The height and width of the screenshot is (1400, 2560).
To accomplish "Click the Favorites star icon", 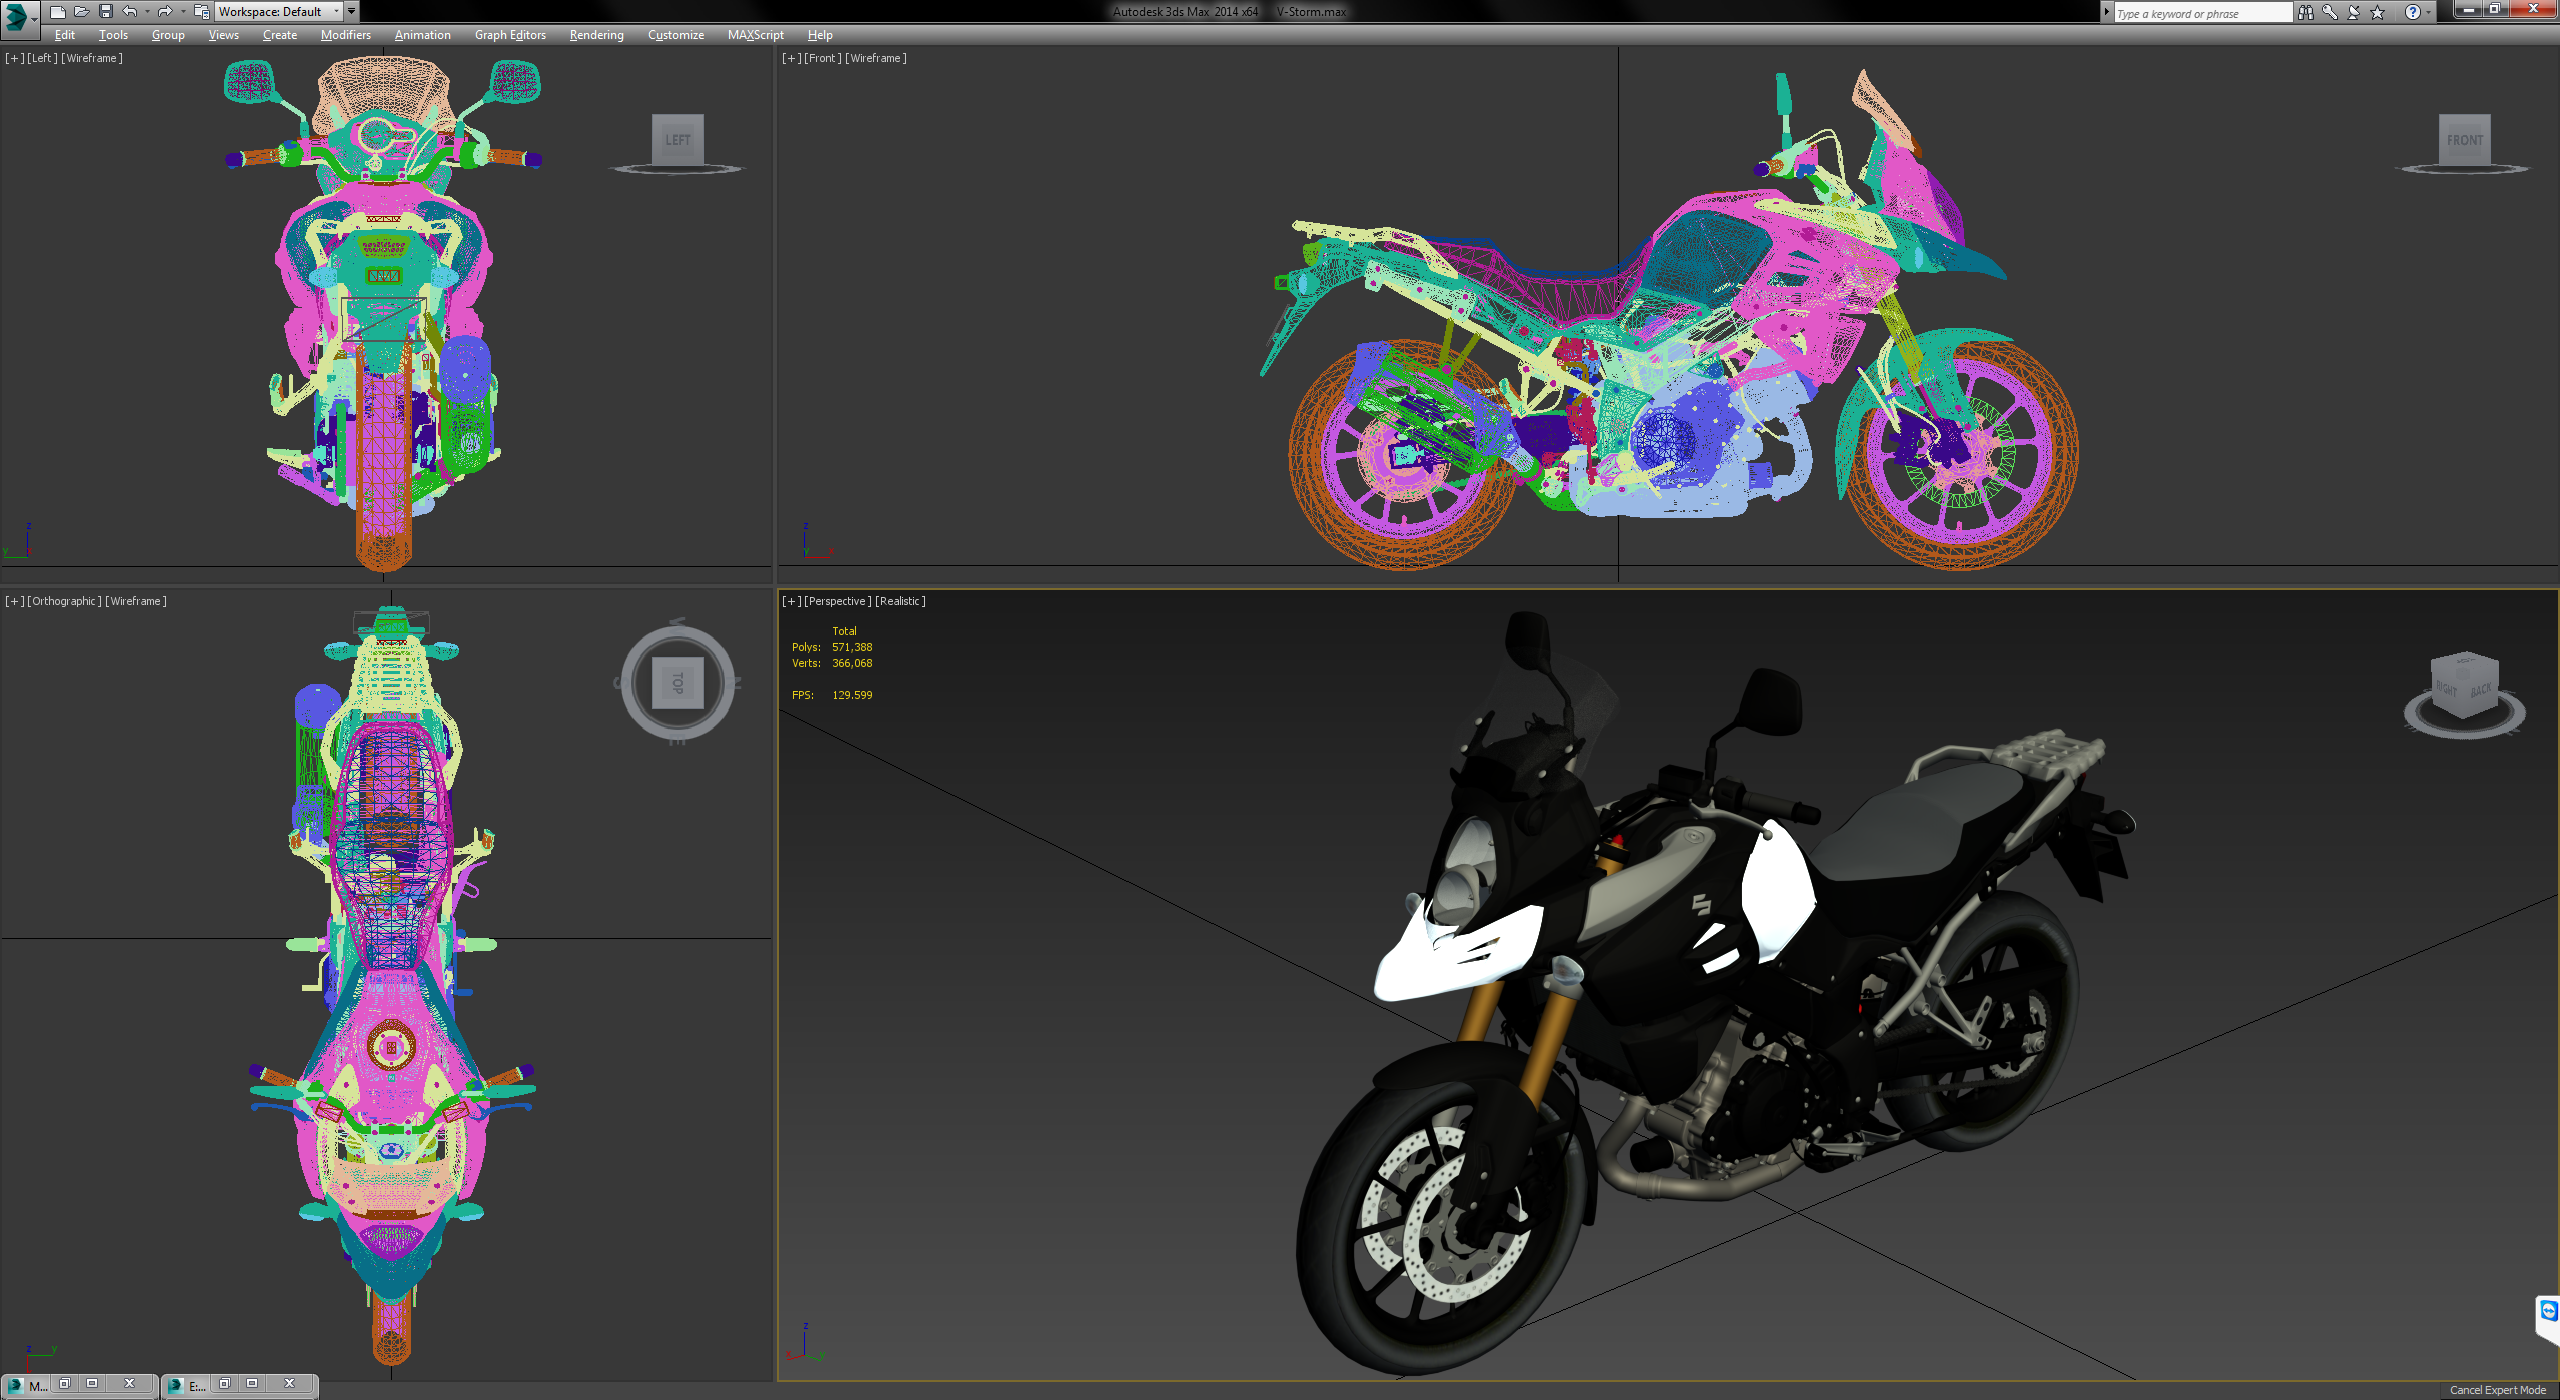I will coord(2378,13).
